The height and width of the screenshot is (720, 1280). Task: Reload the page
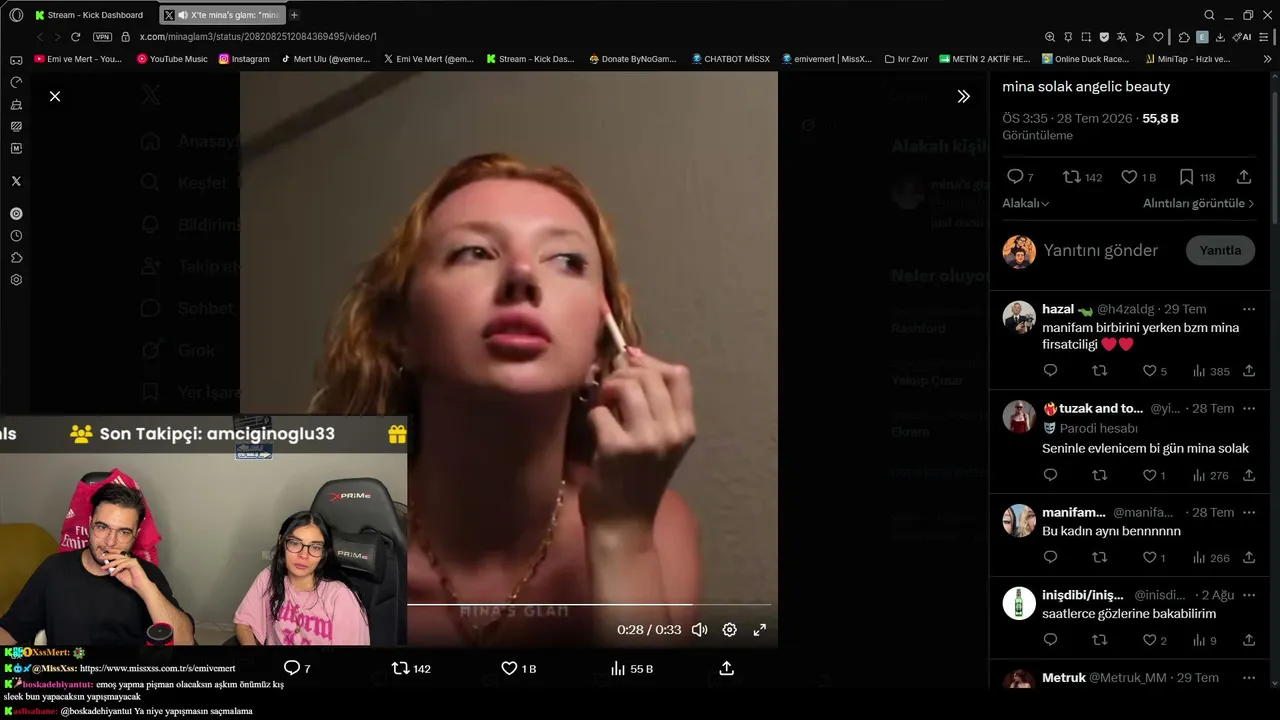point(78,37)
